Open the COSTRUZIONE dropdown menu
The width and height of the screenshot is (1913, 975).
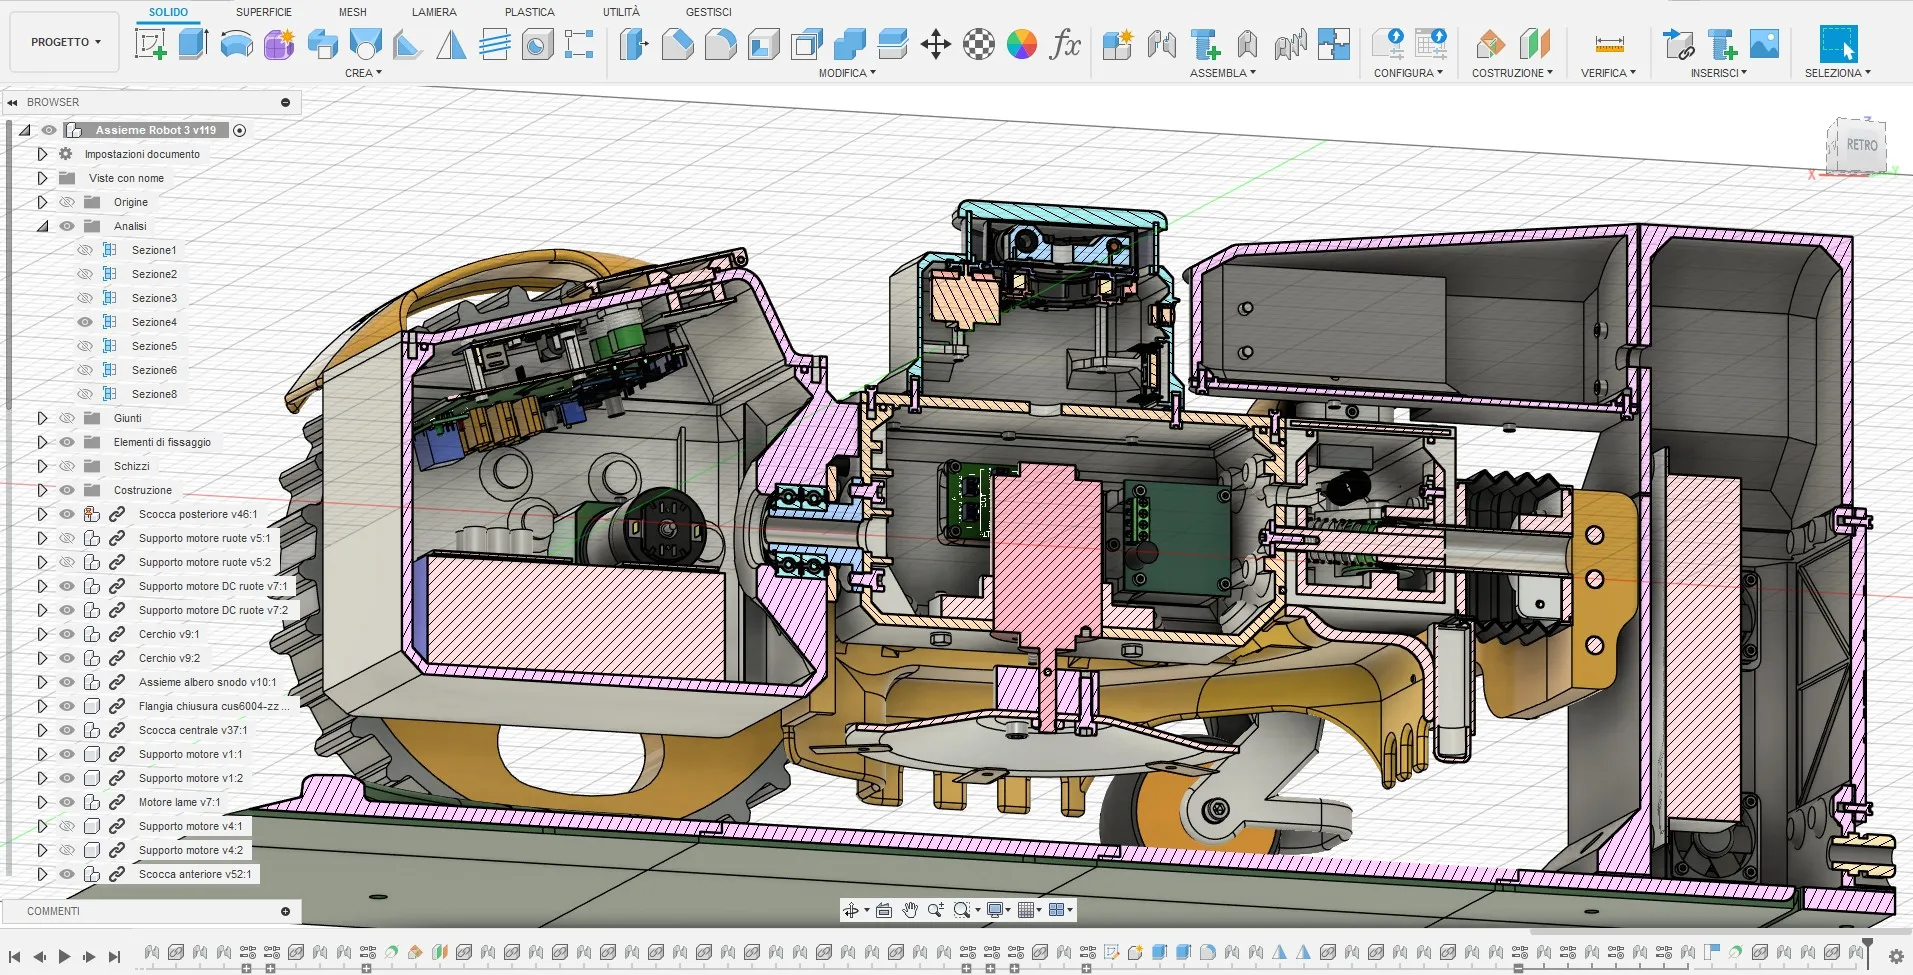[1512, 73]
